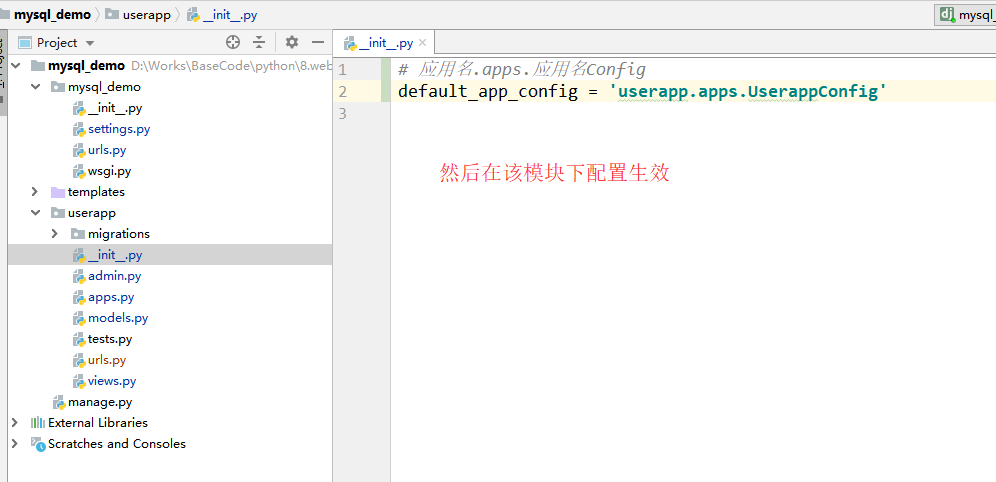
Task: Click the locate/scroll-from-source target icon
Action: [x=233, y=43]
